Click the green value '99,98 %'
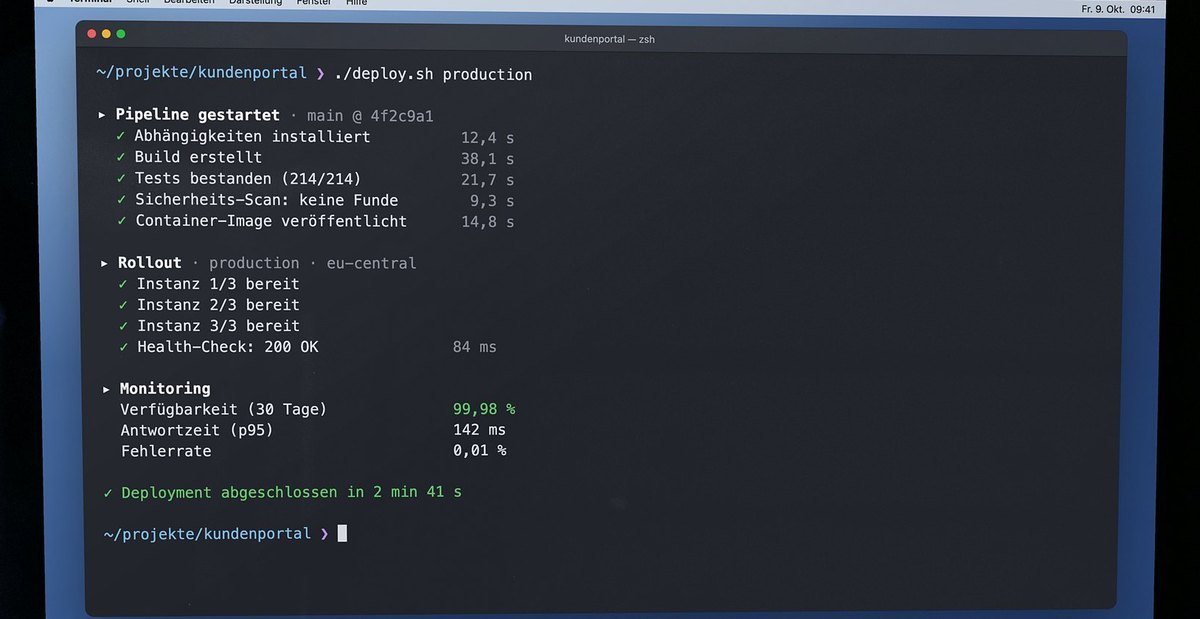This screenshot has height=619, width=1200. tap(484, 409)
